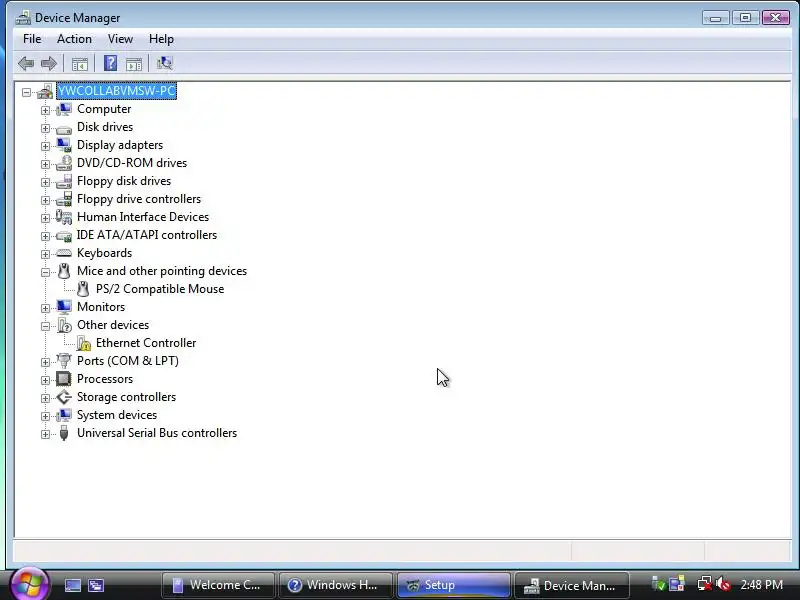This screenshot has height=600, width=800.
Task: Click the network disconnected tray icon
Action: (704, 584)
